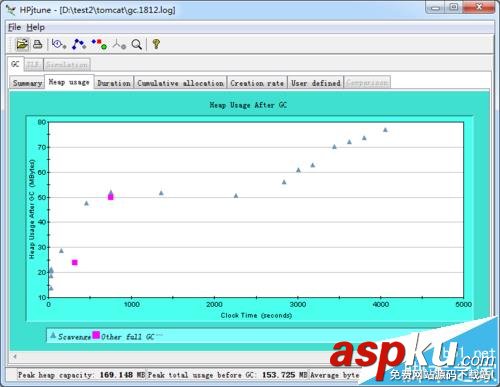Open the Duration tab
The image size is (500, 387).
pos(114,83)
